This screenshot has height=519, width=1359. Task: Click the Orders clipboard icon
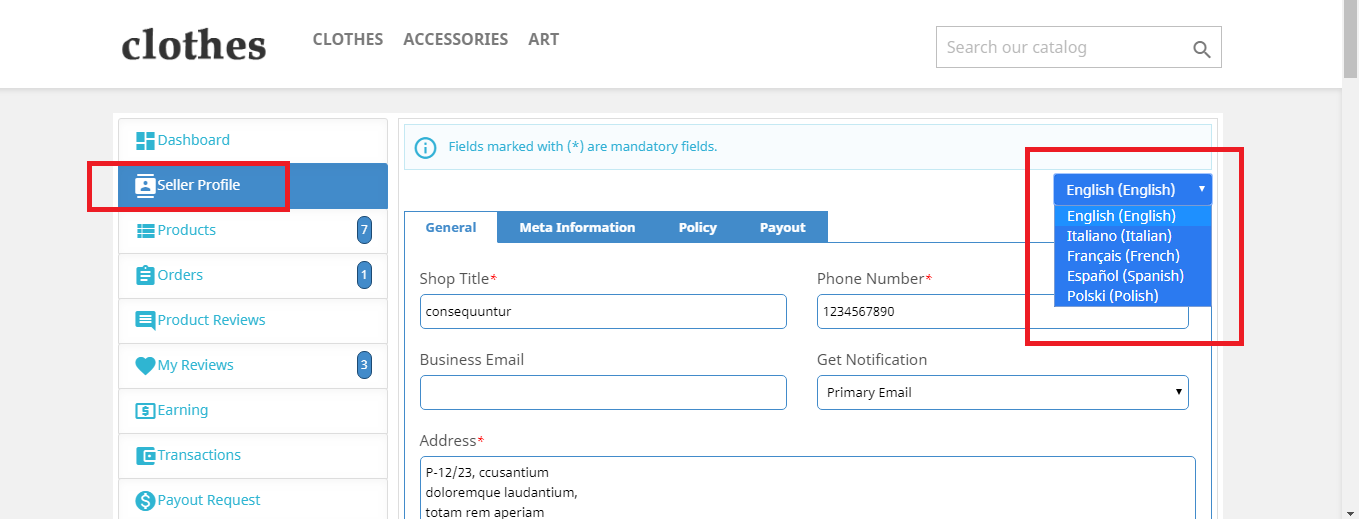point(146,275)
